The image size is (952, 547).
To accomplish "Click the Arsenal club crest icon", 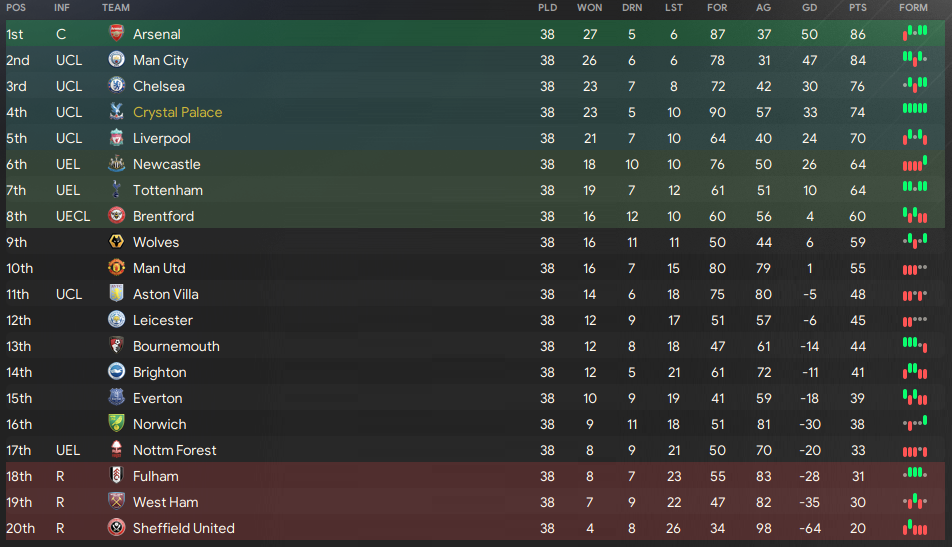I will [116, 33].
